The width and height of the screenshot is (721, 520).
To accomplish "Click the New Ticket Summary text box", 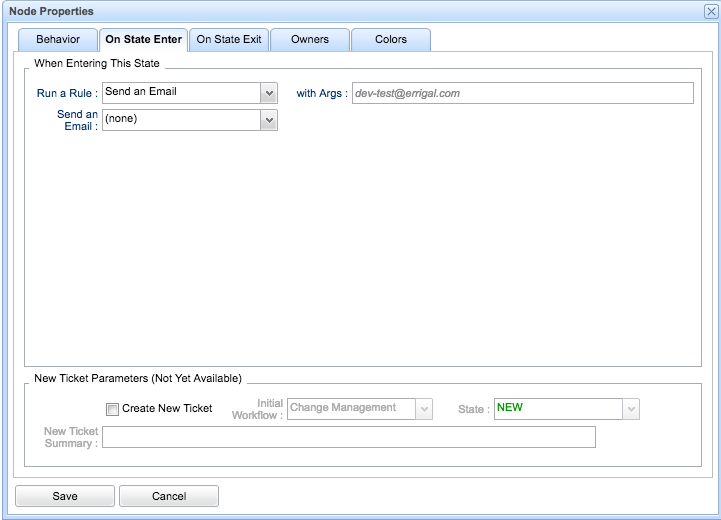I will [x=348, y=437].
